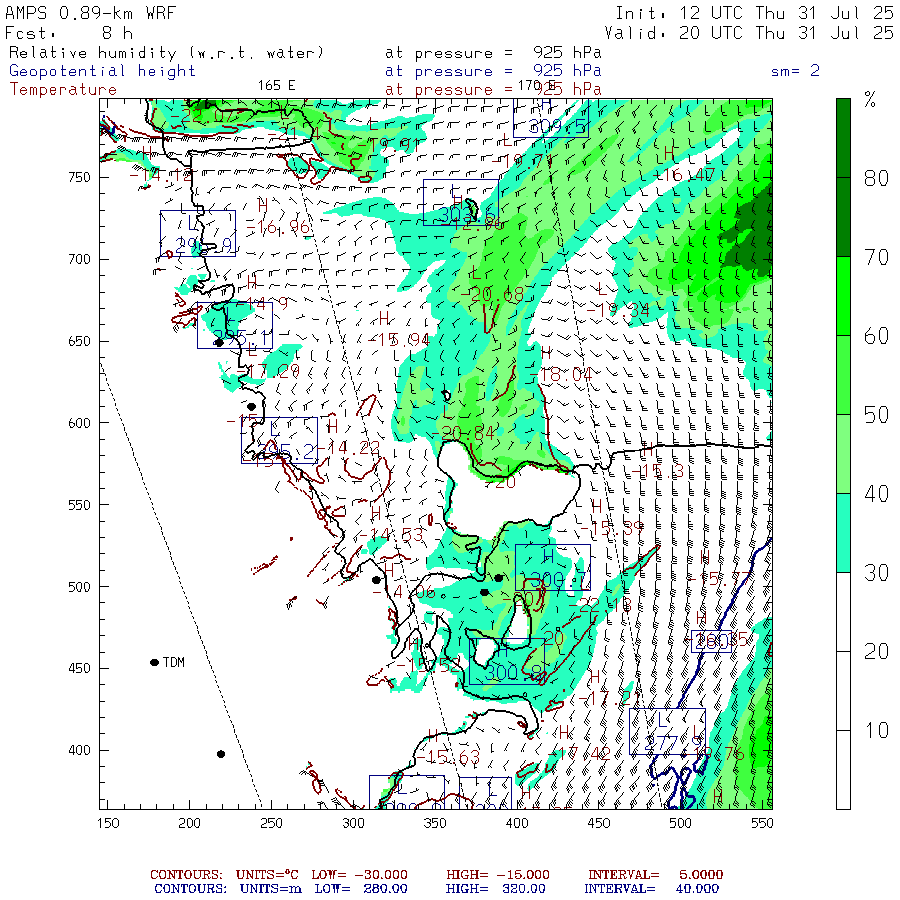Click the blue high box reading 300.8

(x=507, y=661)
